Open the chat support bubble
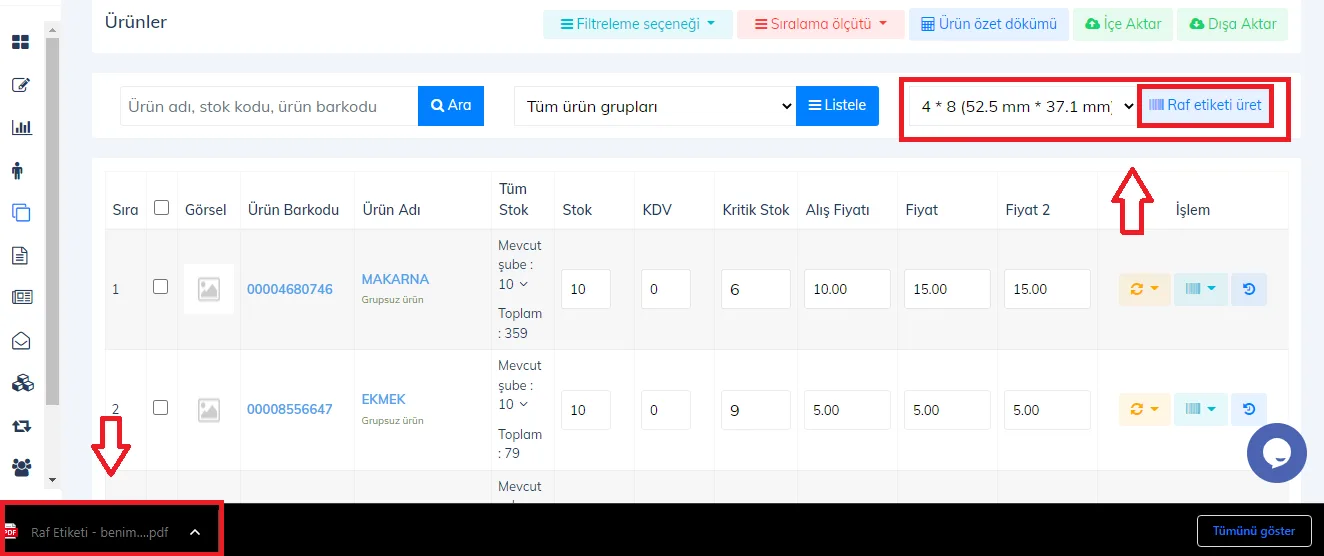The image size is (1324, 556). [1277, 453]
